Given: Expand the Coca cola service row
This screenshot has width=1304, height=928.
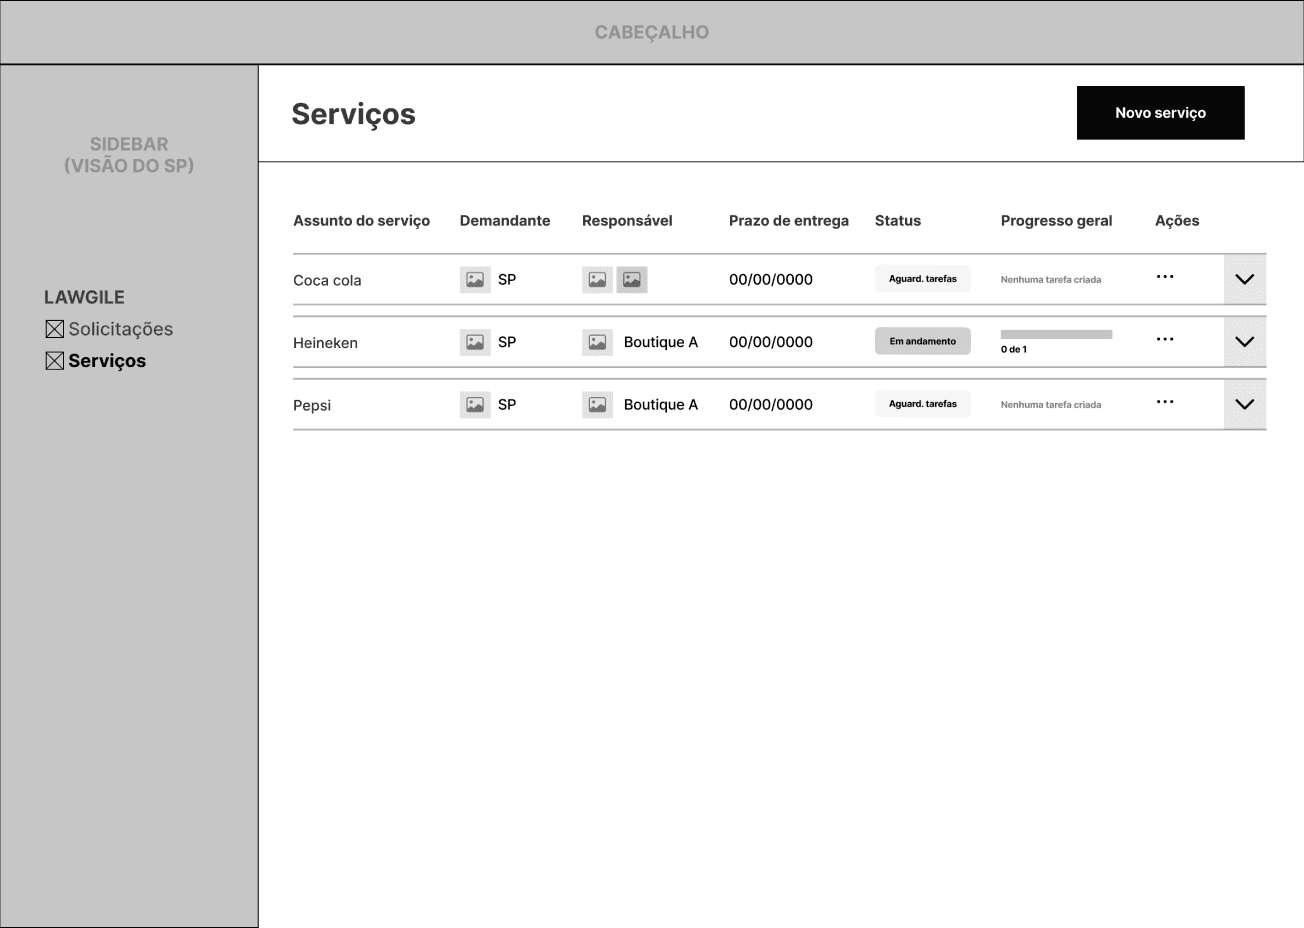Looking at the screenshot, I should [1245, 280].
